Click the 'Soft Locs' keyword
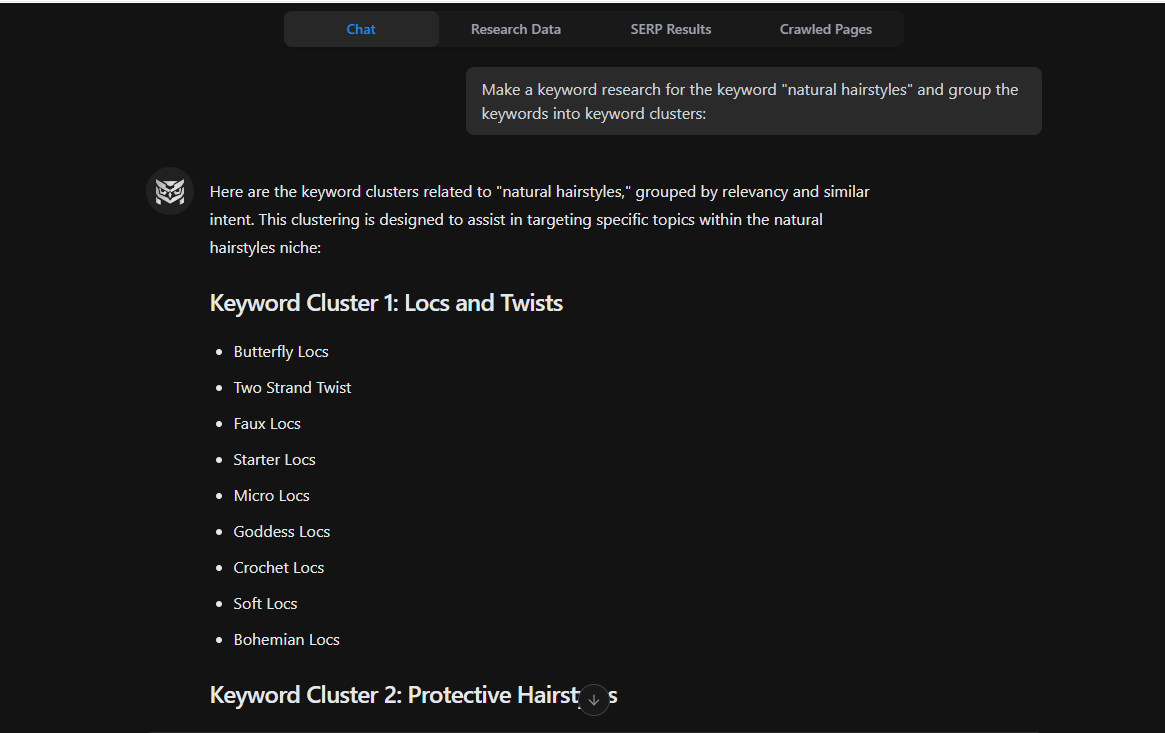Image resolution: width=1165 pixels, height=733 pixels. pyautogui.click(x=265, y=603)
